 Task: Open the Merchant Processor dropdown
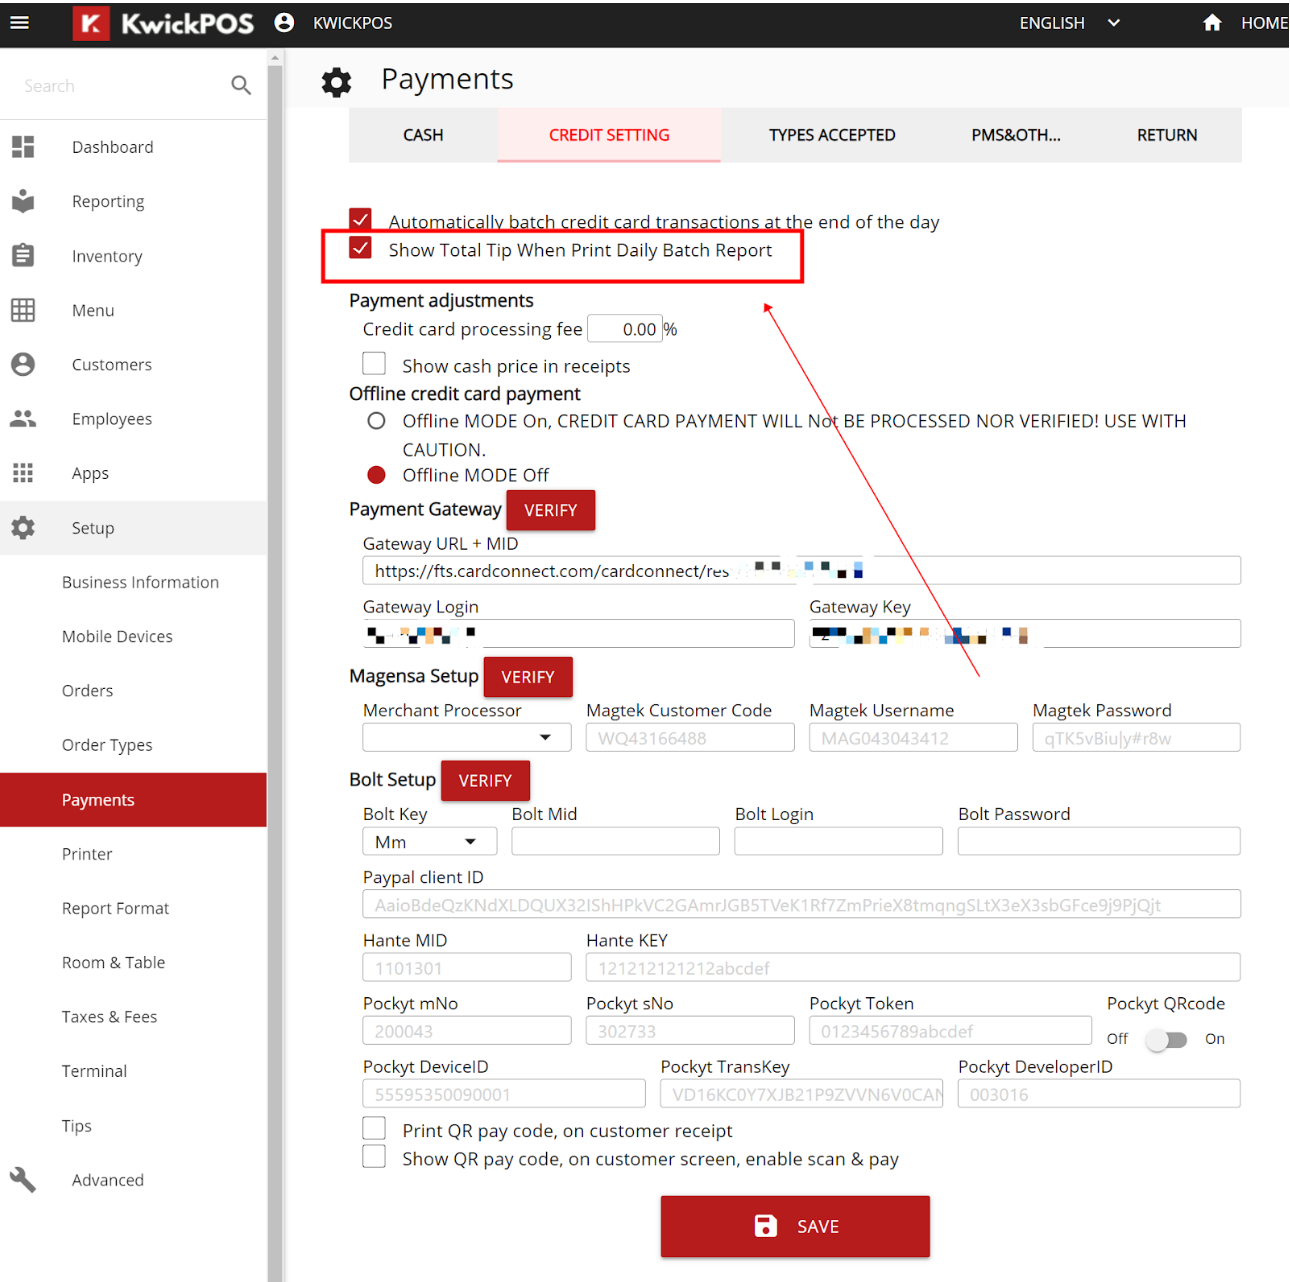click(467, 738)
